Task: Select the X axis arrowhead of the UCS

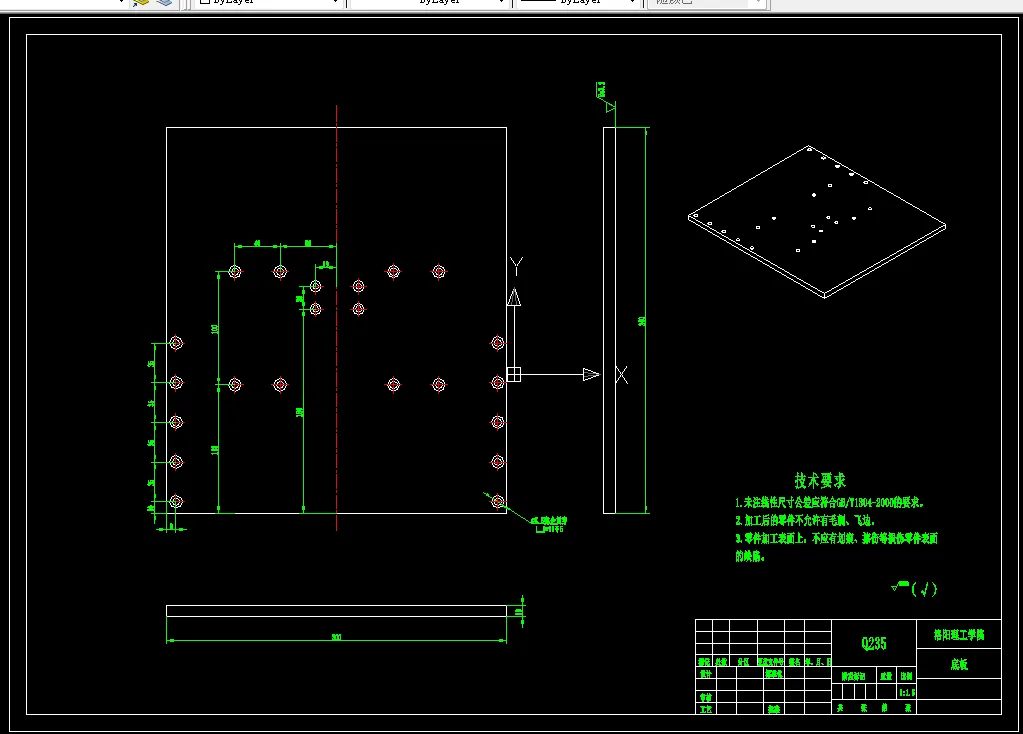Action: (591, 375)
